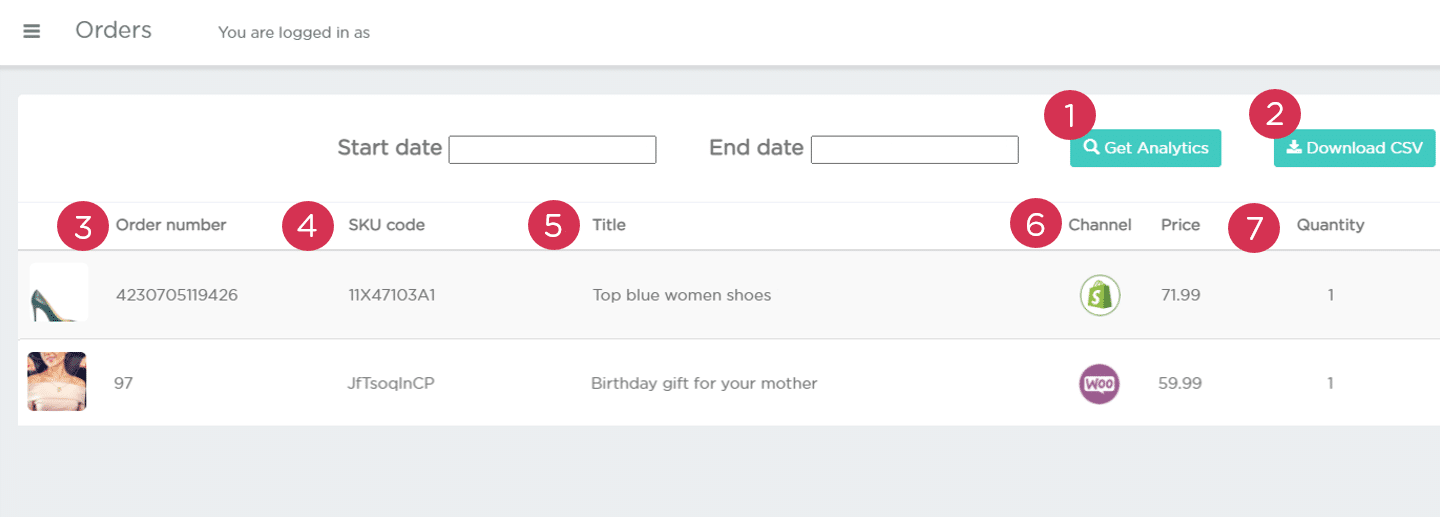Click the Shopify channel icon
The height and width of the screenshot is (517, 1440).
pos(1100,295)
